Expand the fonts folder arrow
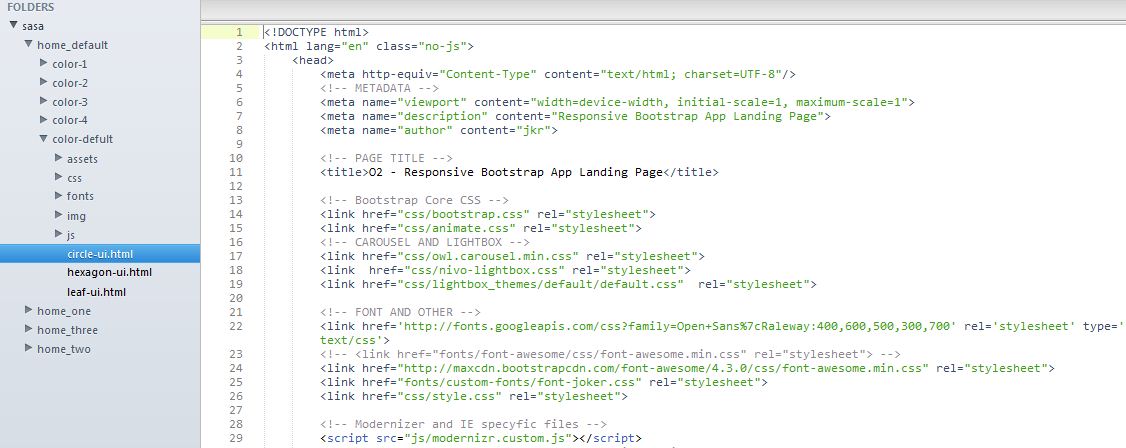 [59, 195]
